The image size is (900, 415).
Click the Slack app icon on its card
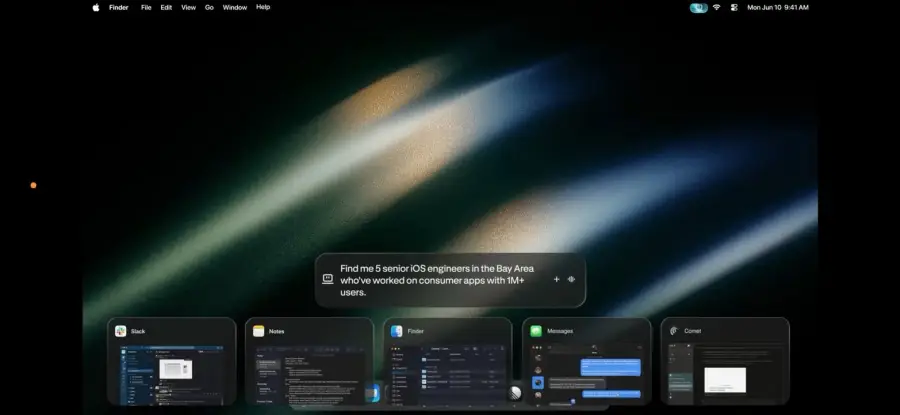coord(121,331)
